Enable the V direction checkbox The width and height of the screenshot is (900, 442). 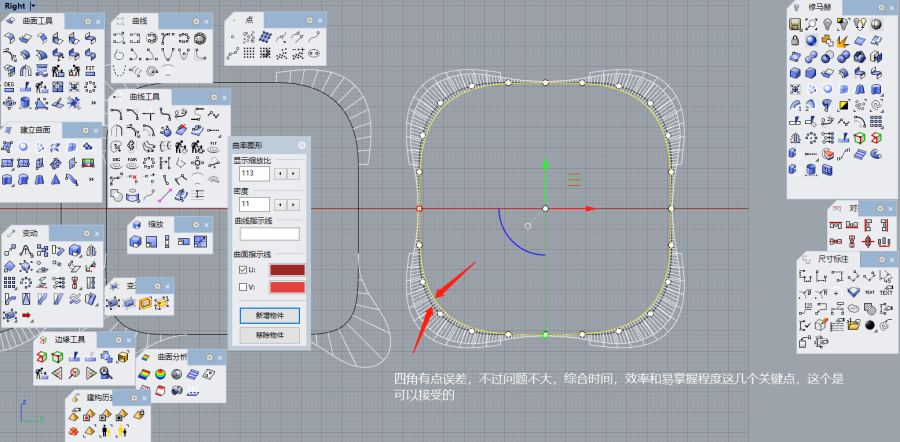click(x=241, y=288)
